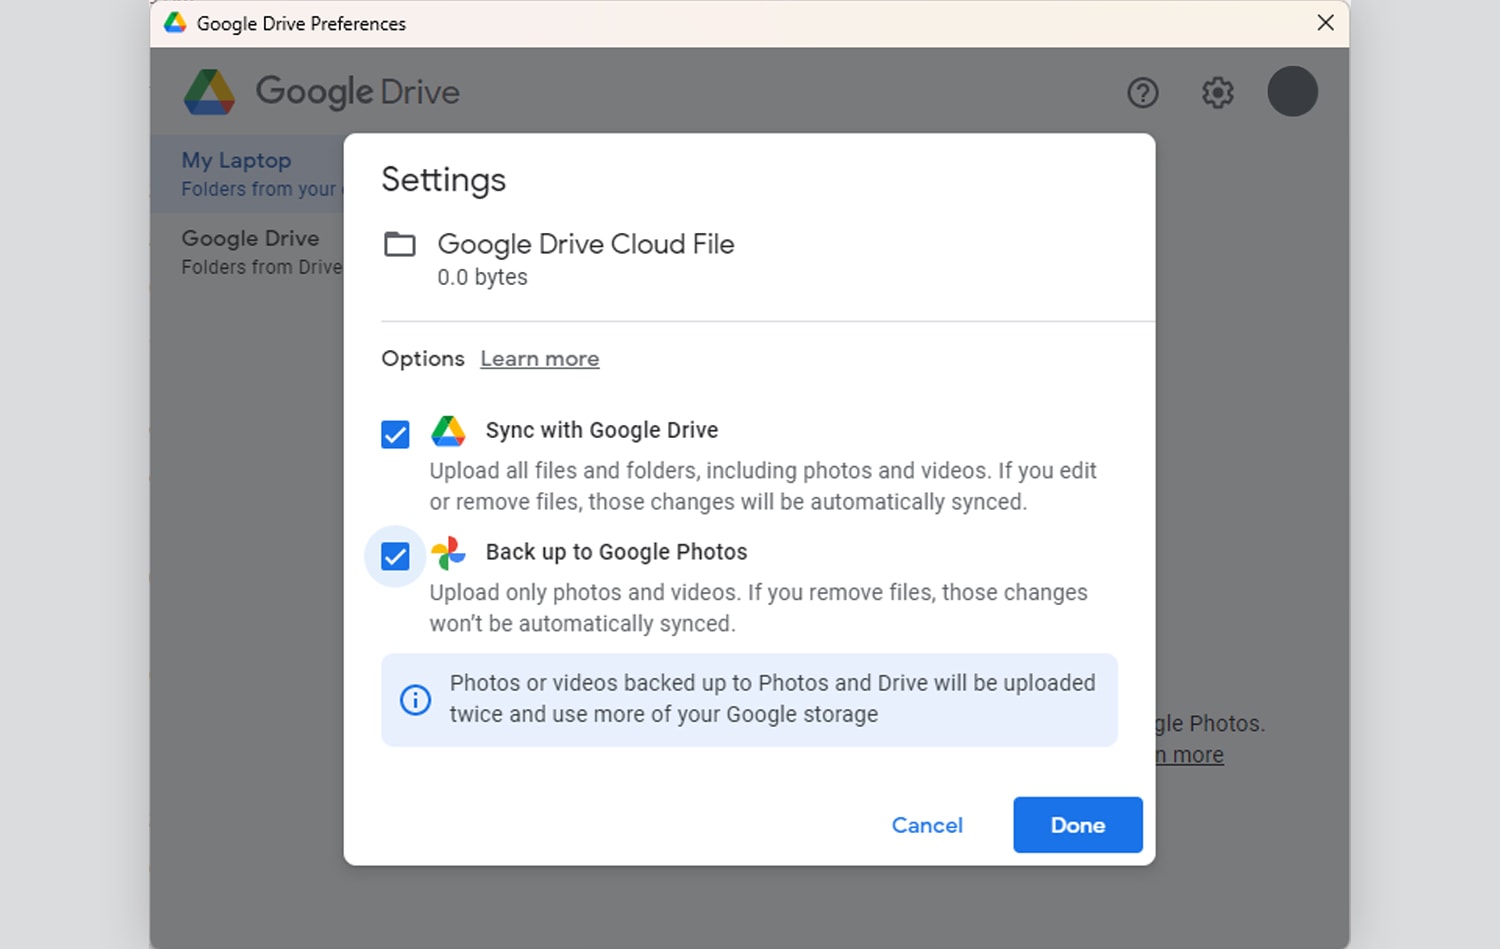Click the Done button to save settings
Screen dimensions: 1500x949
tap(1077, 824)
